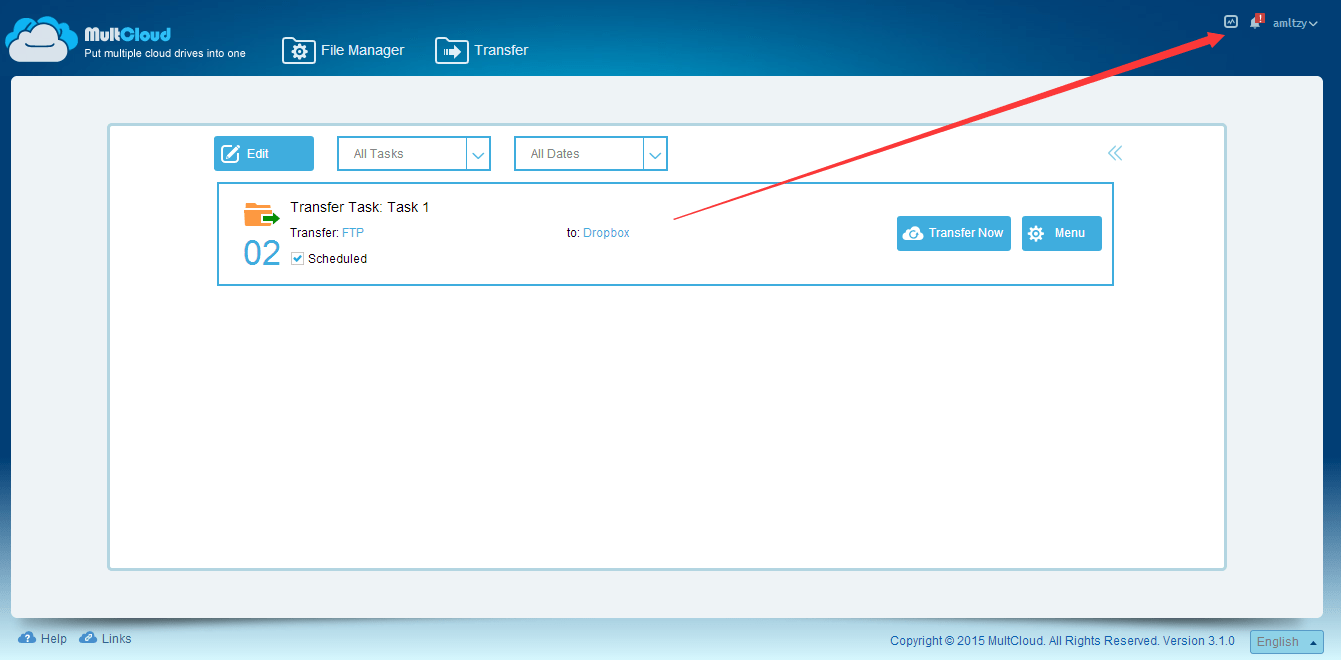Screen dimensions: 1341x660
Task: Click the Transfer arrow icon in navbar
Action: click(451, 50)
